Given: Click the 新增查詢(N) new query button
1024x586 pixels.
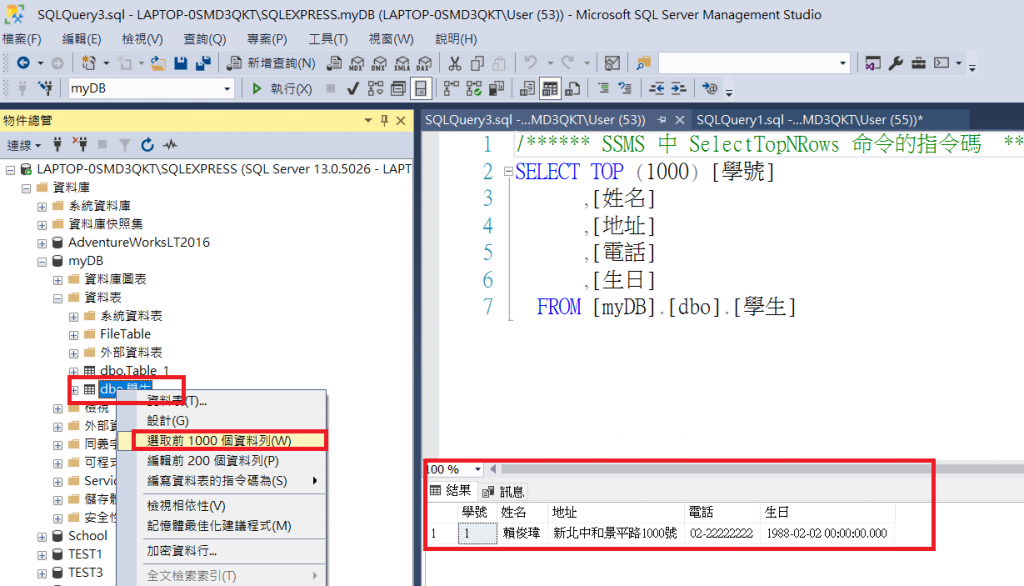Looking at the screenshot, I should (272, 63).
